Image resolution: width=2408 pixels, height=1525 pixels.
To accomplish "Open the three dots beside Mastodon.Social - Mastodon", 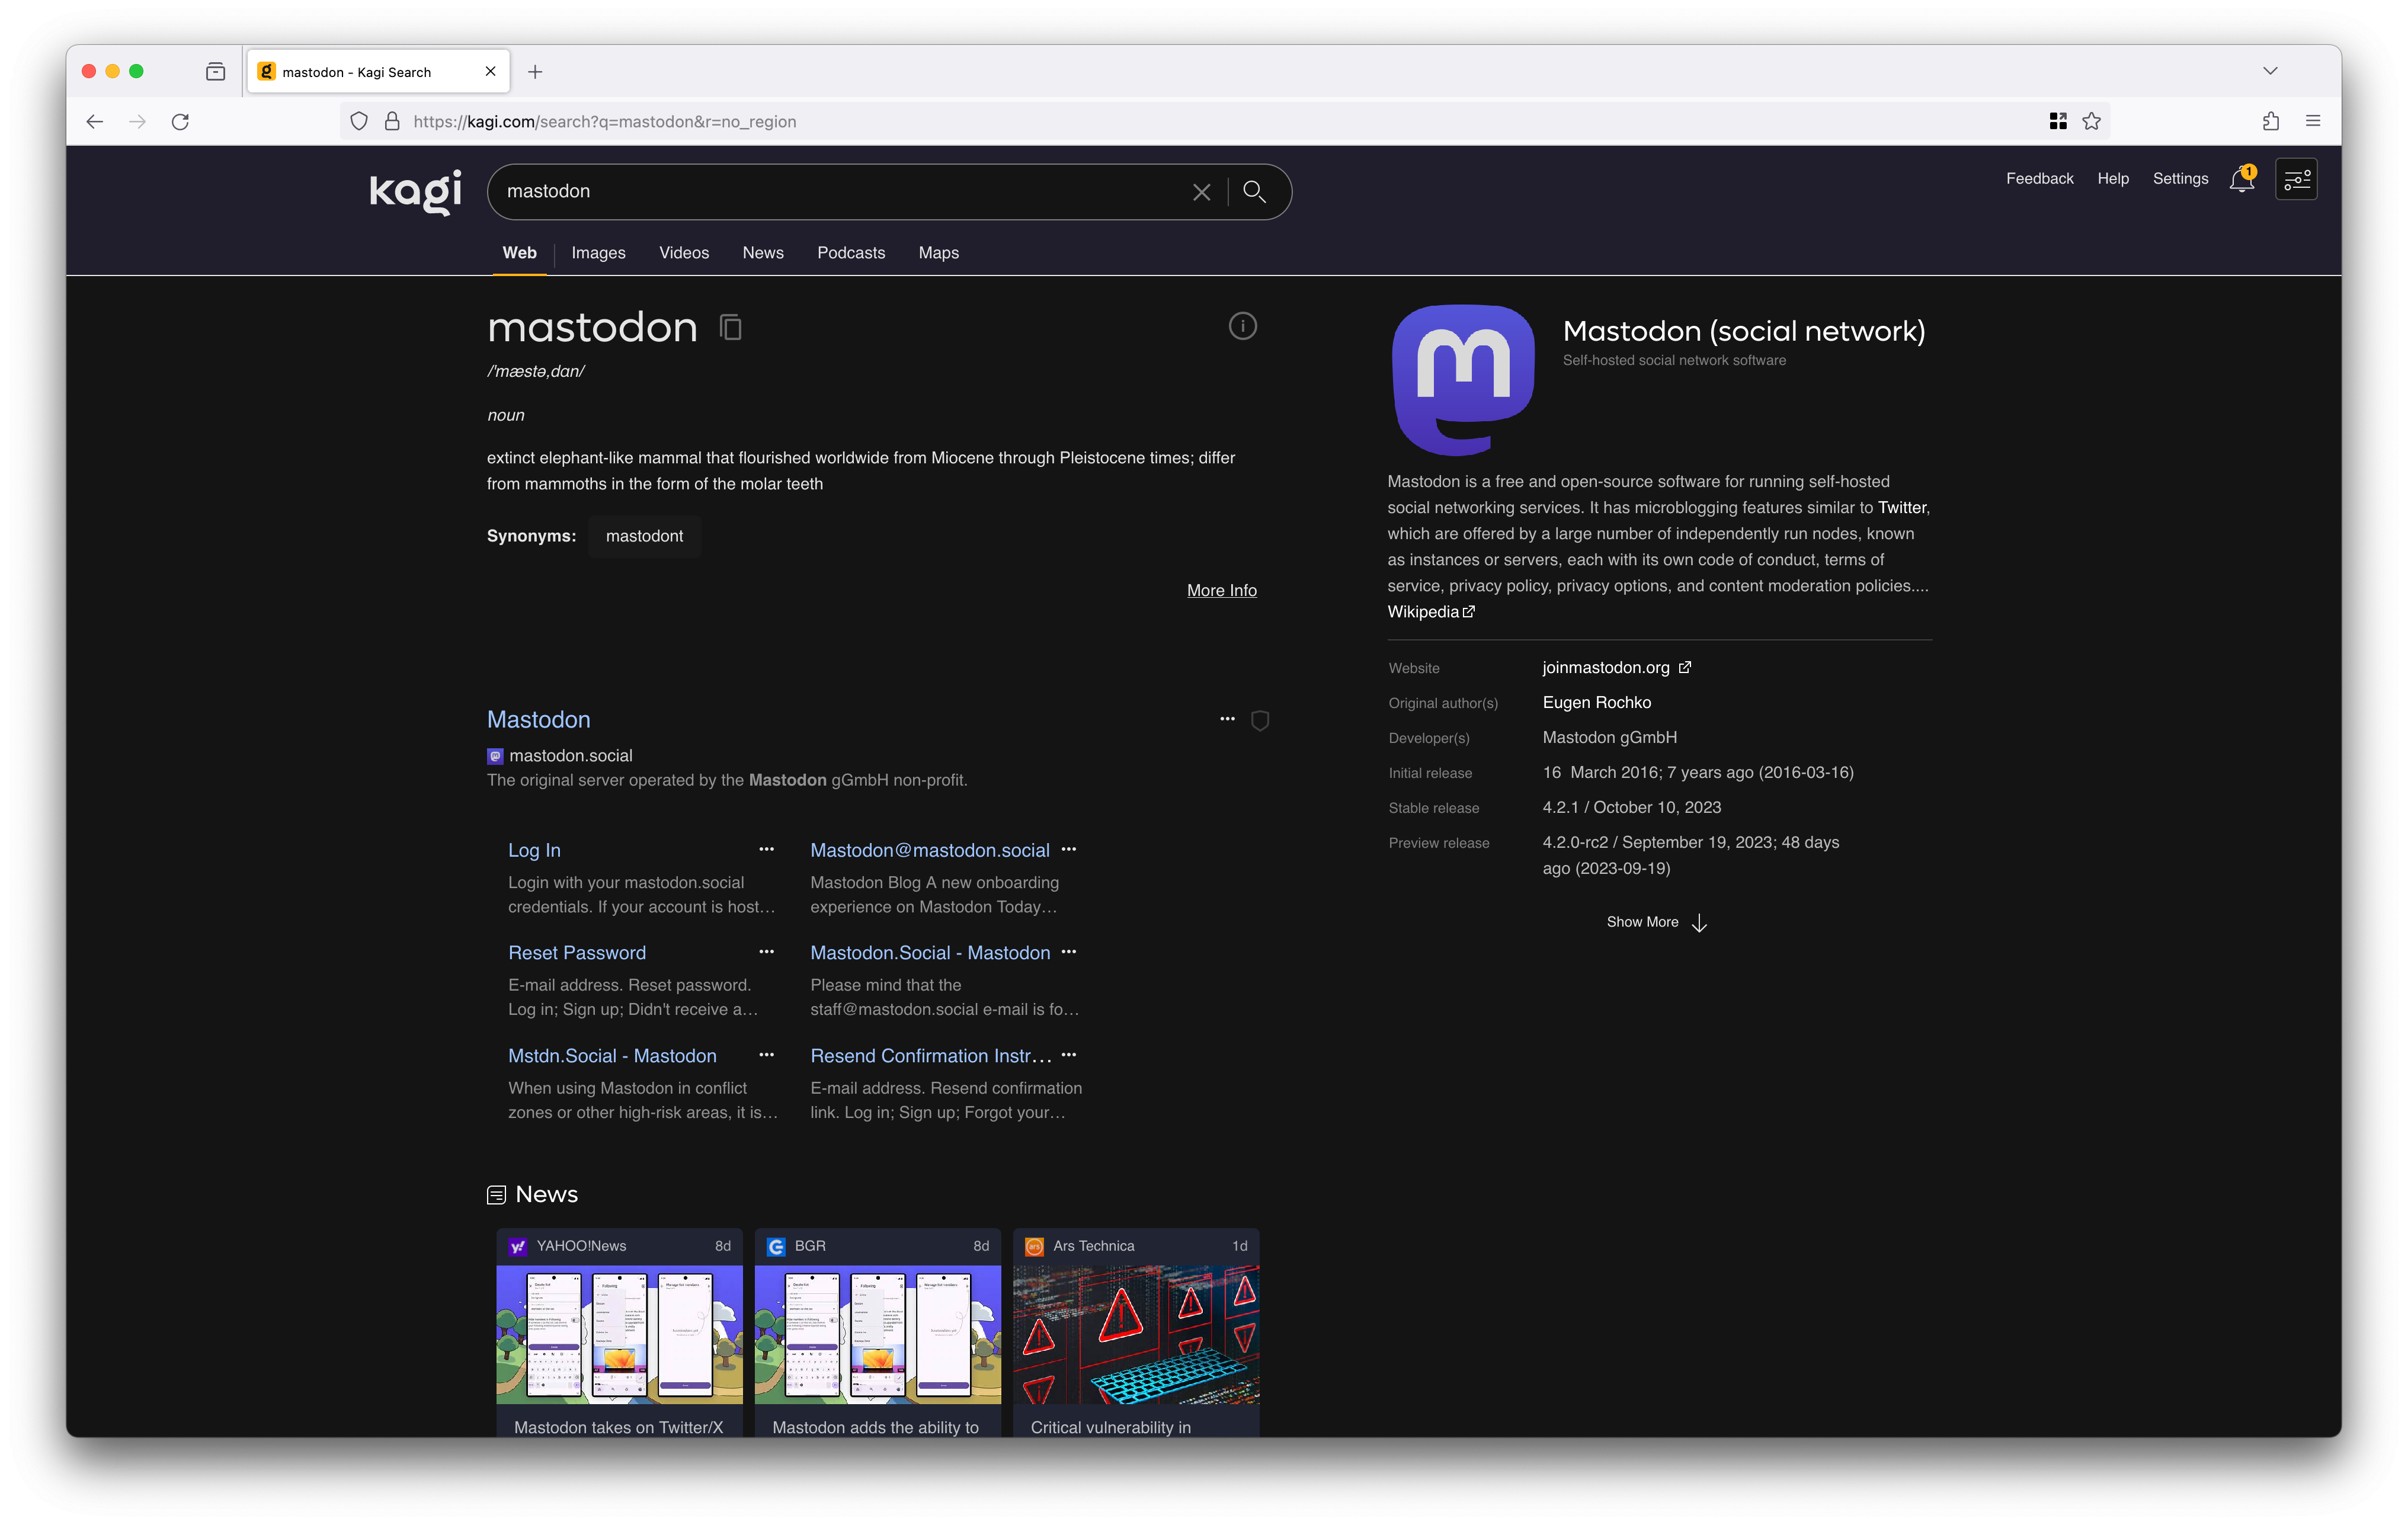I will (1069, 952).
